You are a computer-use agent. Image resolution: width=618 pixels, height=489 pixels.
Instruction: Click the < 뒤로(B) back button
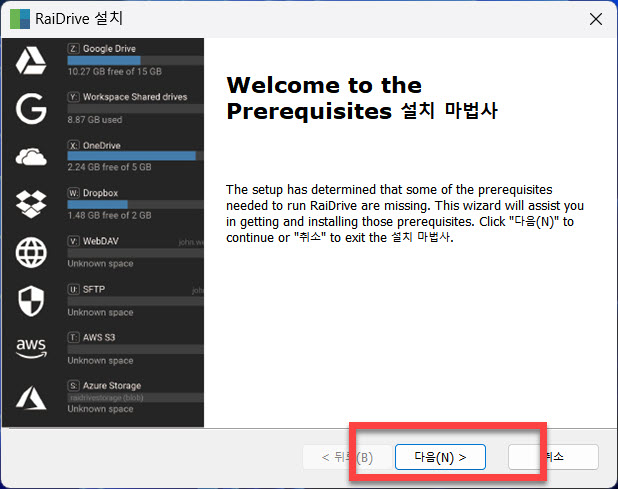point(347,457)
